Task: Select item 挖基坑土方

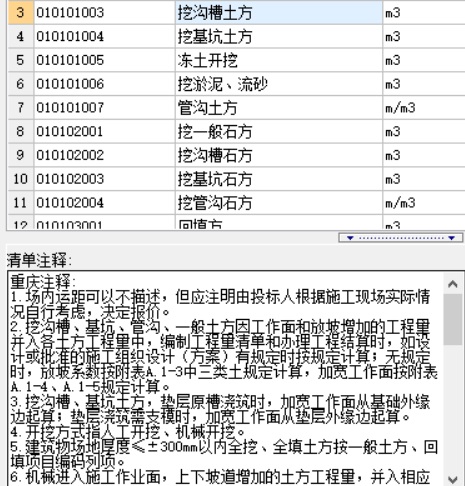Action: click(279, 36)
